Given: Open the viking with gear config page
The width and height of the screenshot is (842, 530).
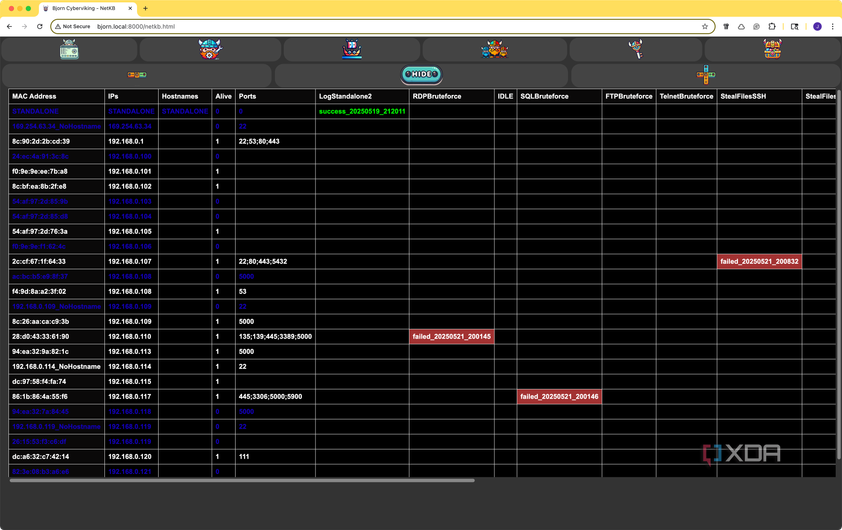Looking at the screenshot, I should tap(210, 49).
